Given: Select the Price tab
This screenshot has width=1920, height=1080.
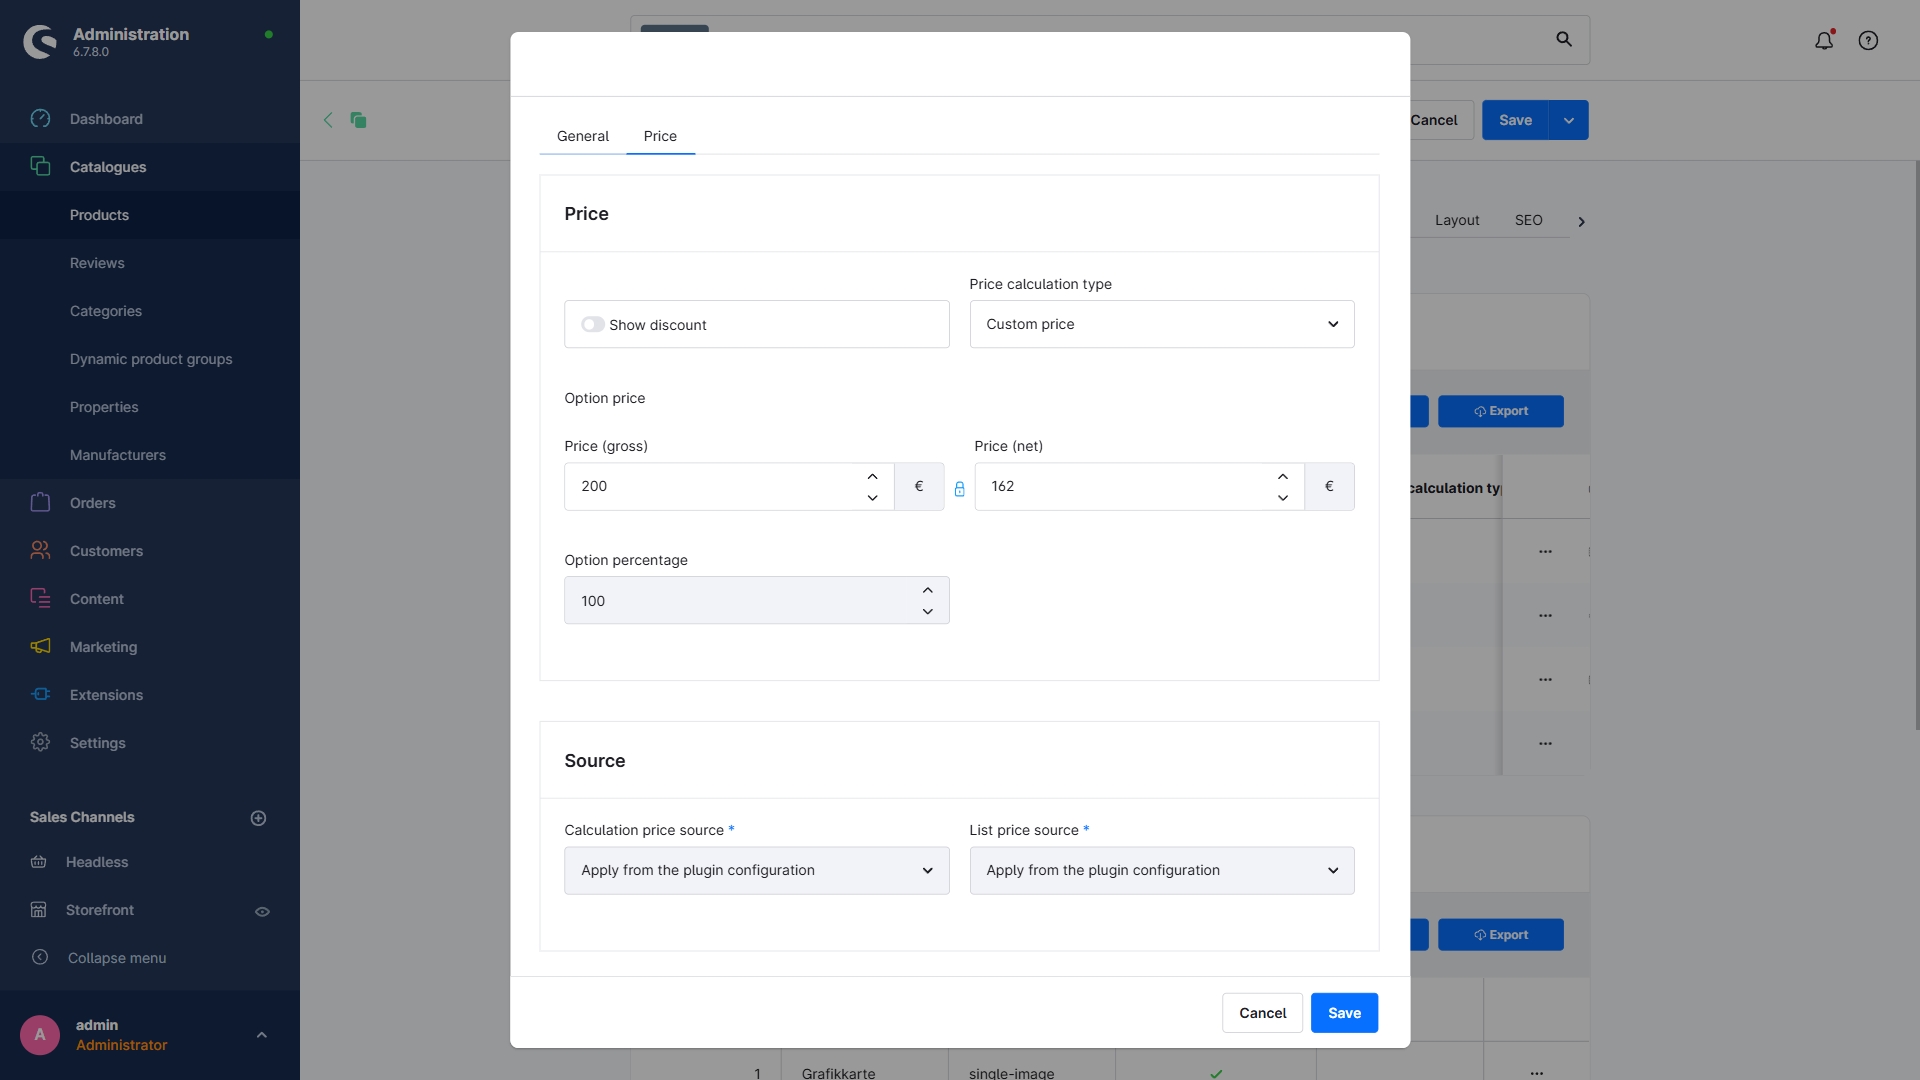Looking at the screenshot, I should click(x=659, y=136).
